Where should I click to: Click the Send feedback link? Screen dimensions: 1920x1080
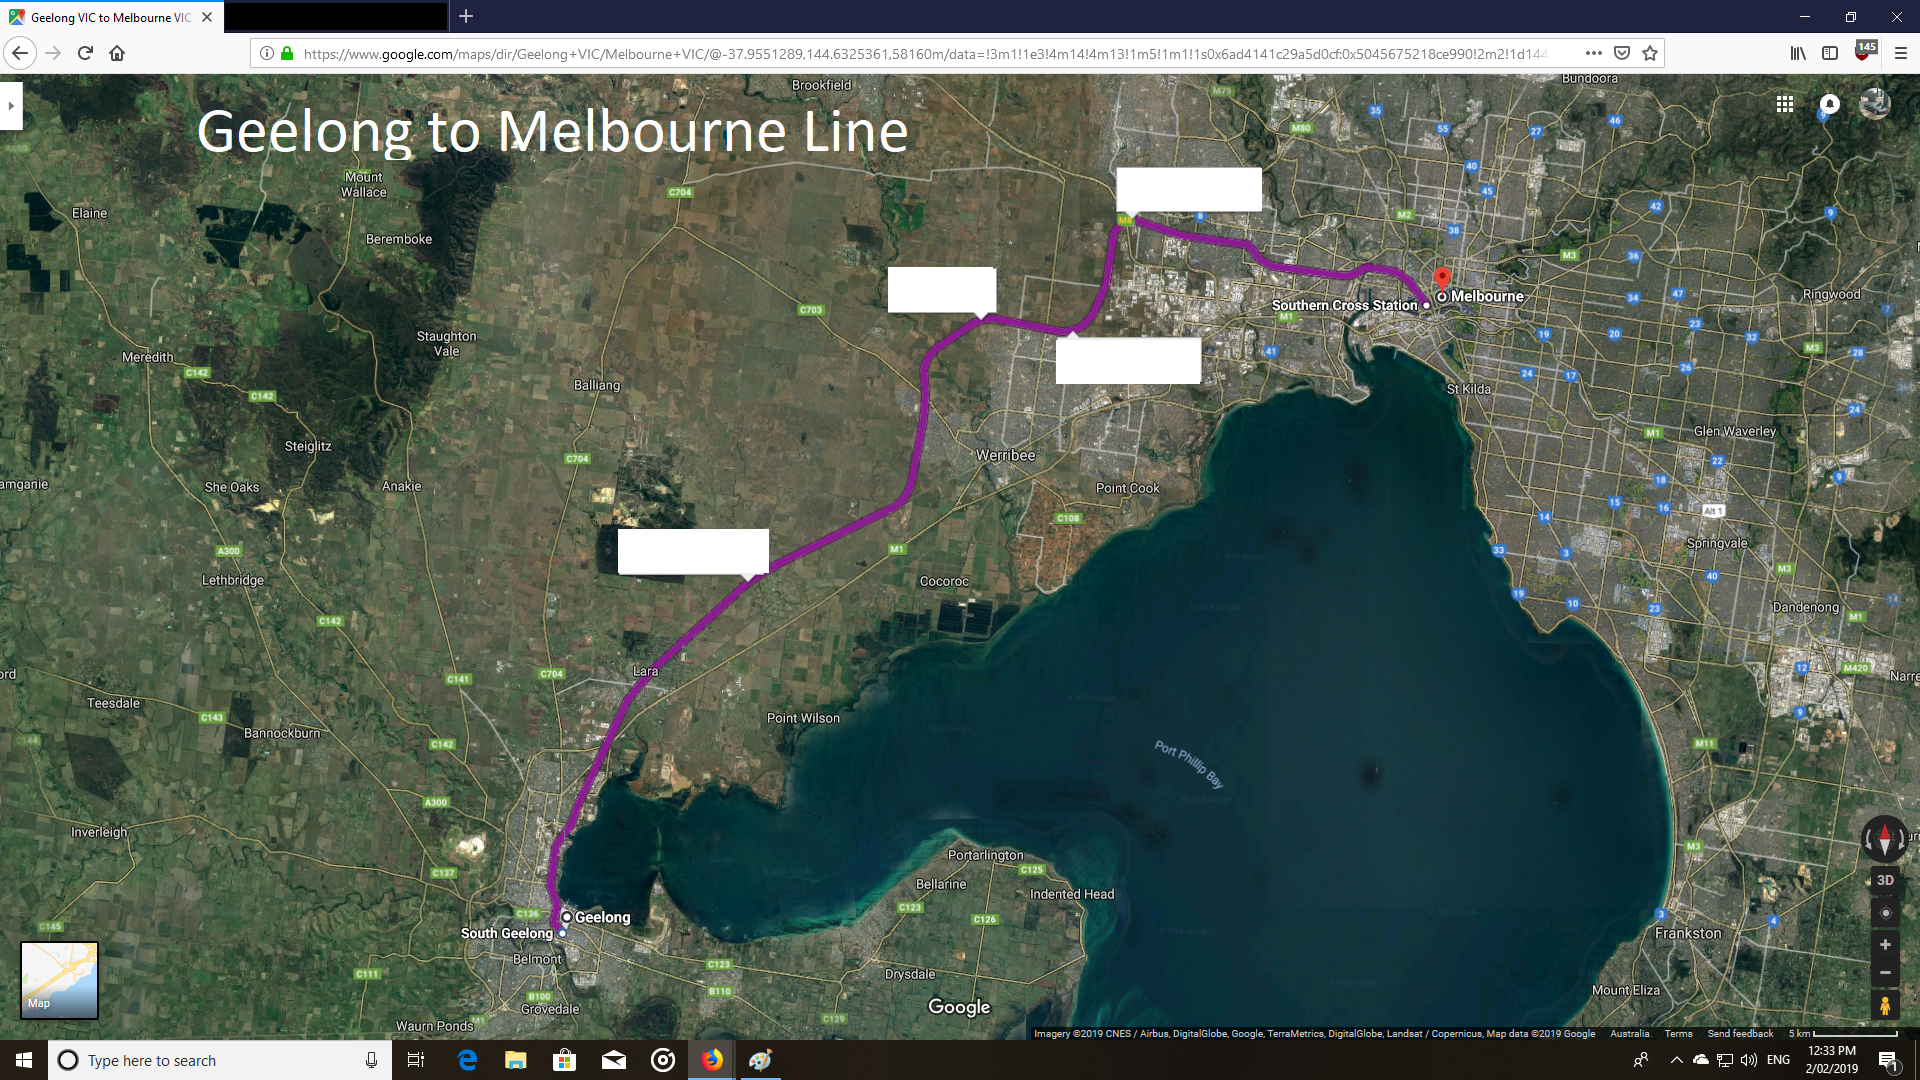point(1739,1034)
